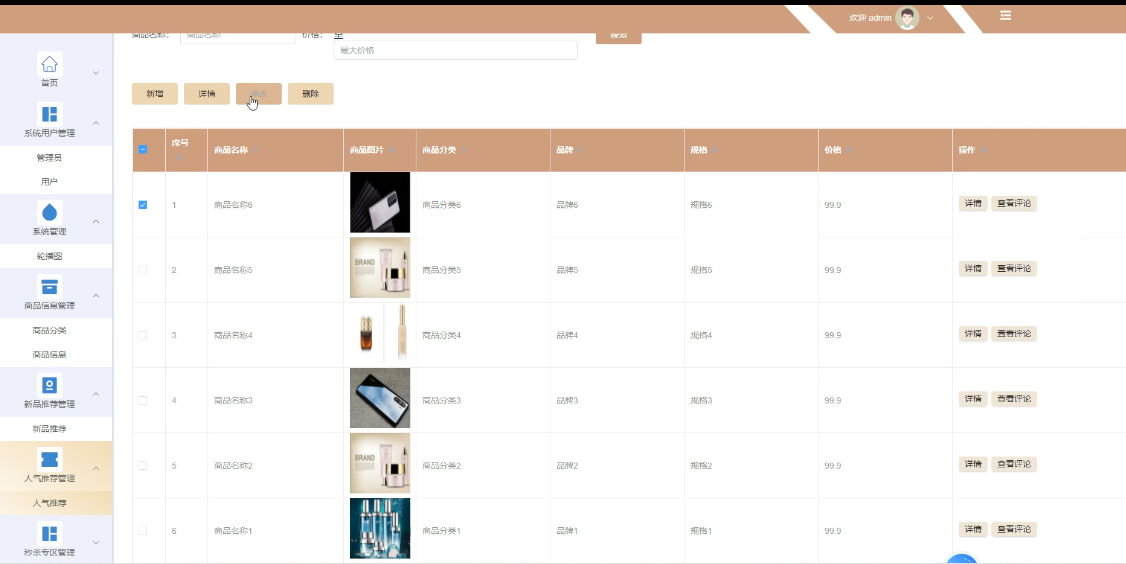Click 查看评论 button in row 商品名称3
Screen dimensions: 1126x564
point(1014,399)
